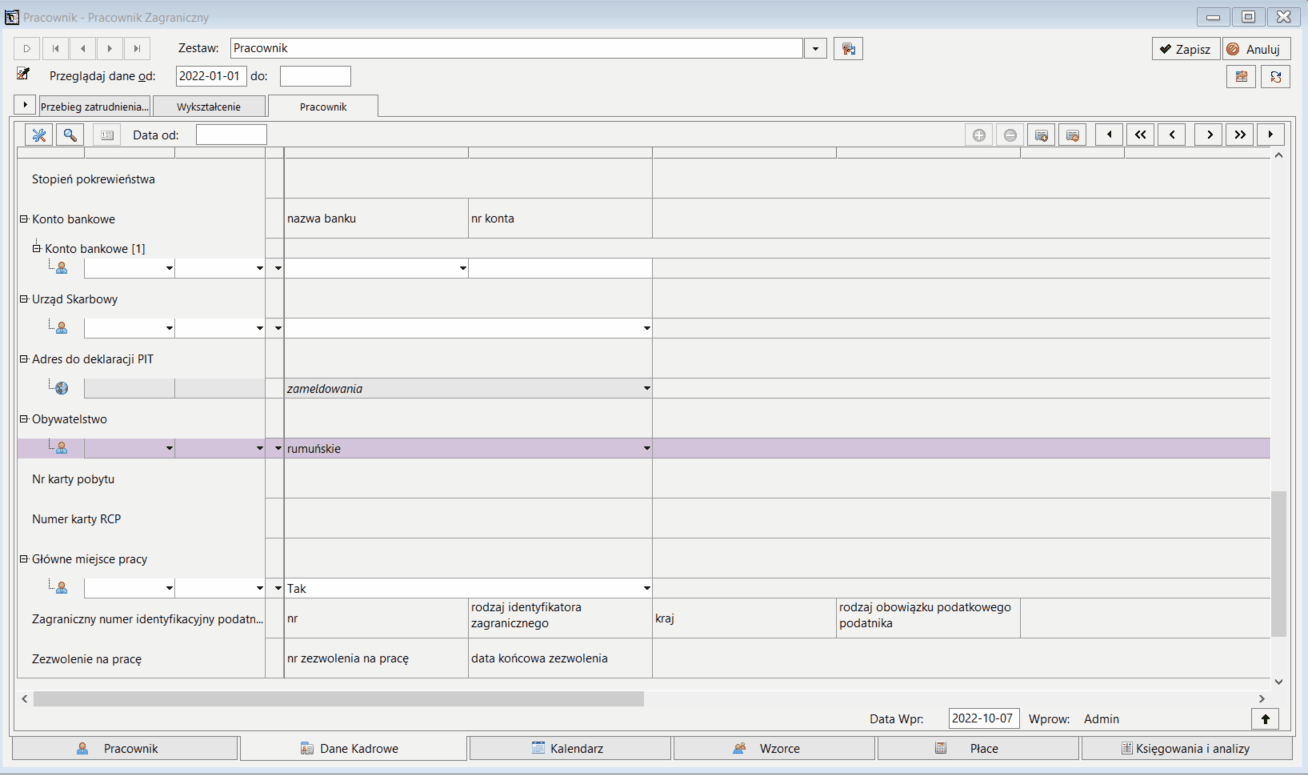
Task: Click the delete period icon before navigation arrows
Action: (1072, 135)
